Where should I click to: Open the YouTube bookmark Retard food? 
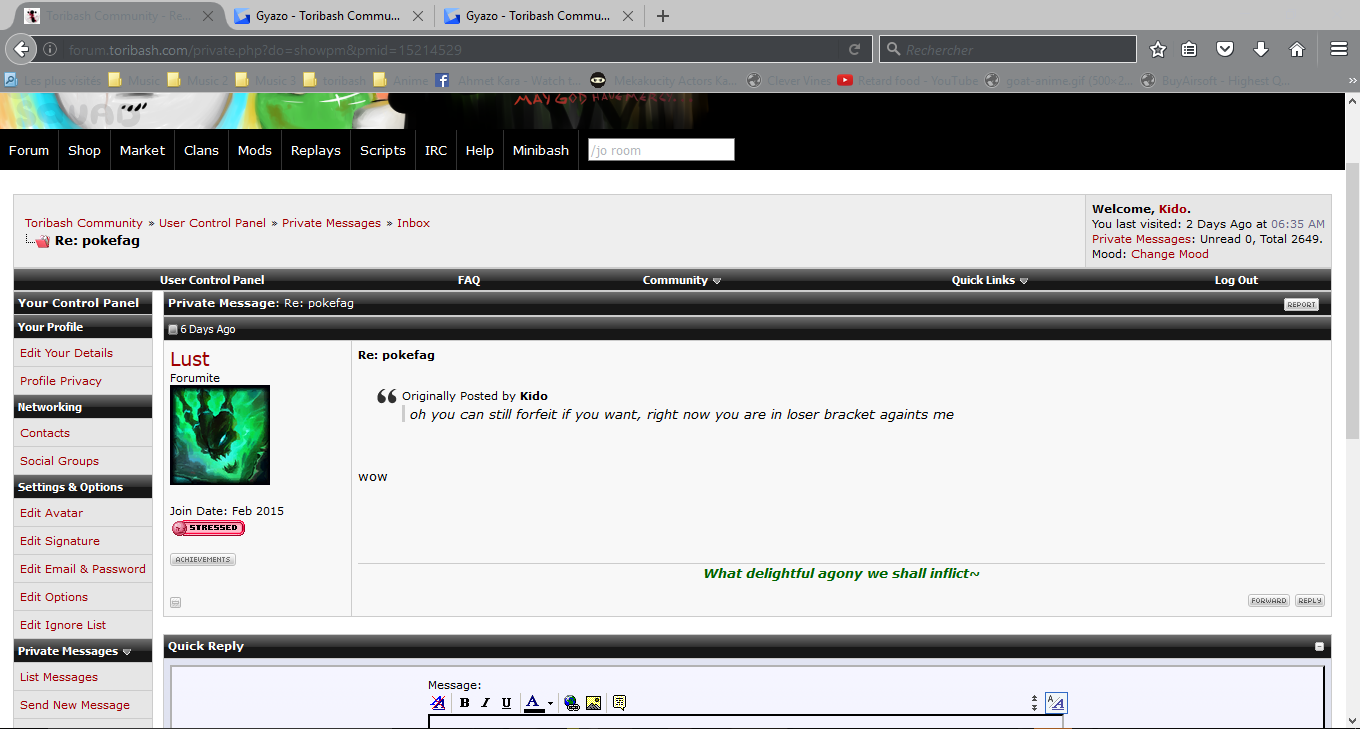point(906,80)
